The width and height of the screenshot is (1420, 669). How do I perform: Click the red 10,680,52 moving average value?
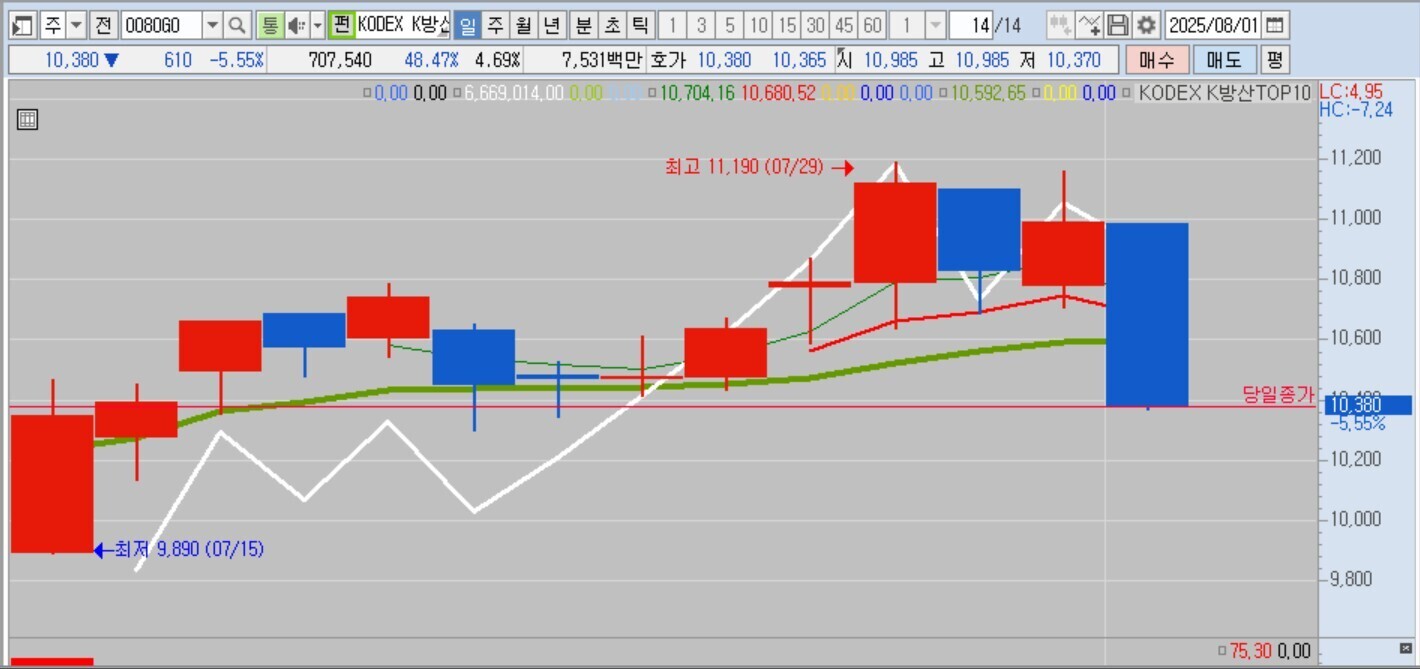(x=777, y=94)
